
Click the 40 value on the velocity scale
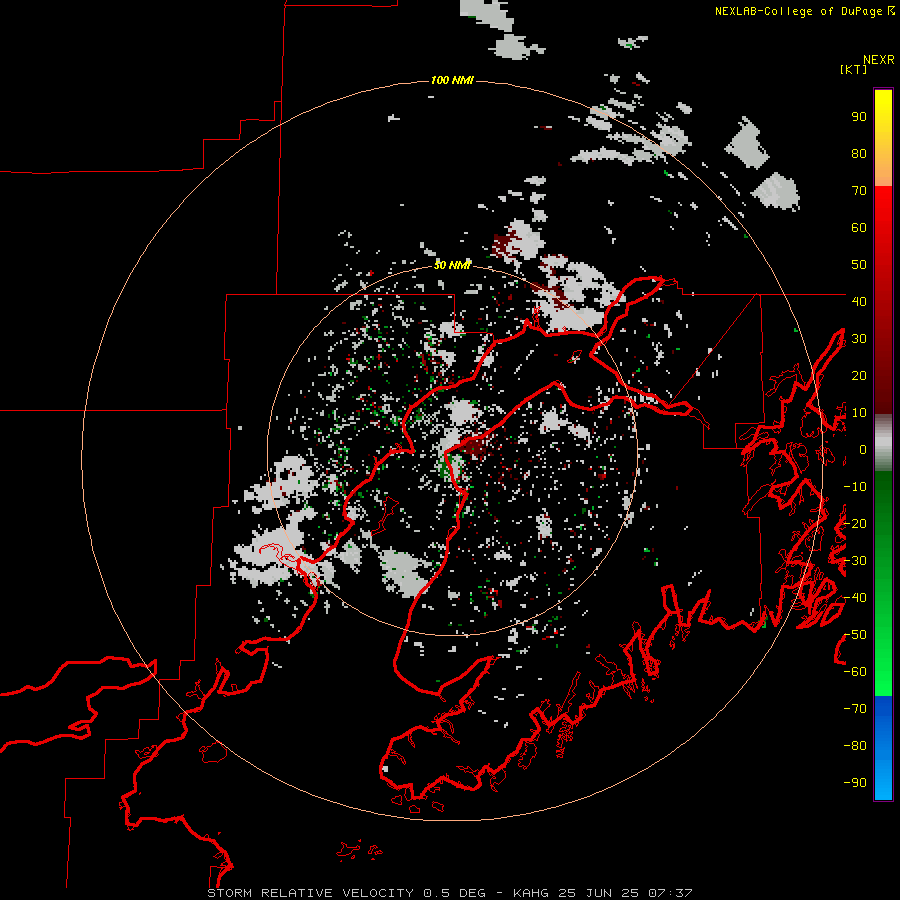click(859, 301)
